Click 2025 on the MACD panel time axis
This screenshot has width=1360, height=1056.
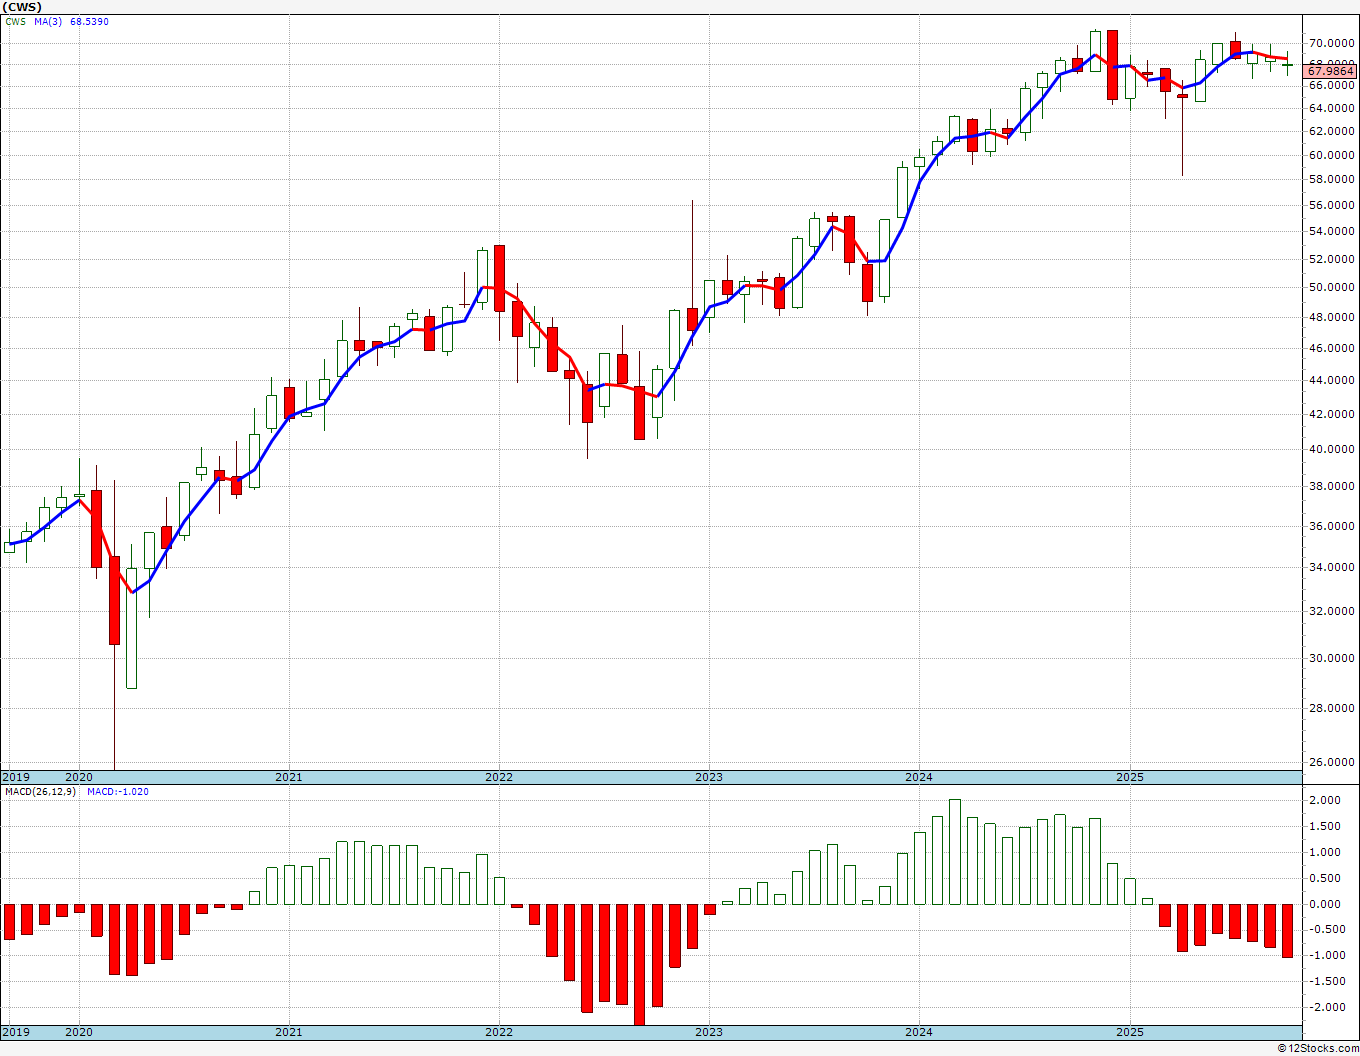point(1130,1032)
